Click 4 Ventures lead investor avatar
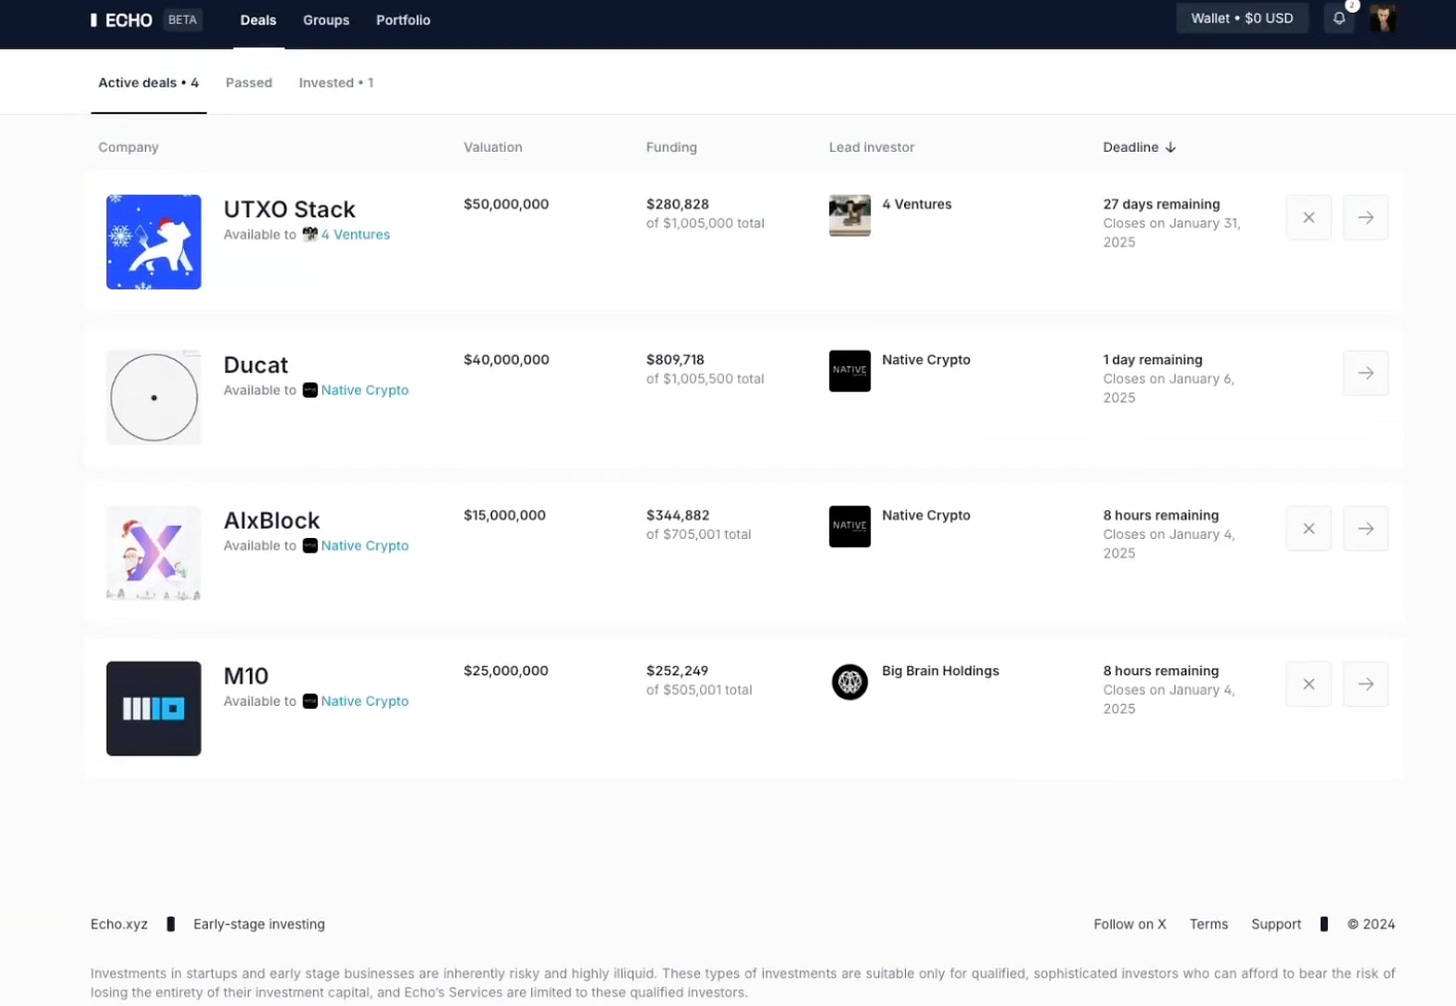1456x1006 pixels. (850, 215)
